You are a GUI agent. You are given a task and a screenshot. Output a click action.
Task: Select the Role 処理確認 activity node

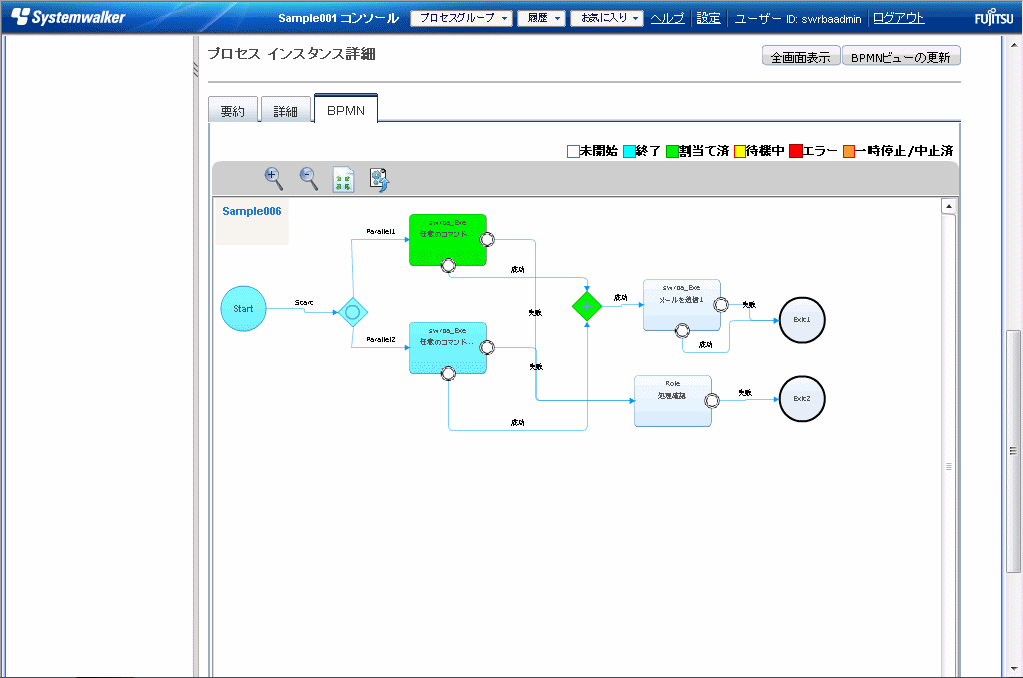(x=673, y=401)
